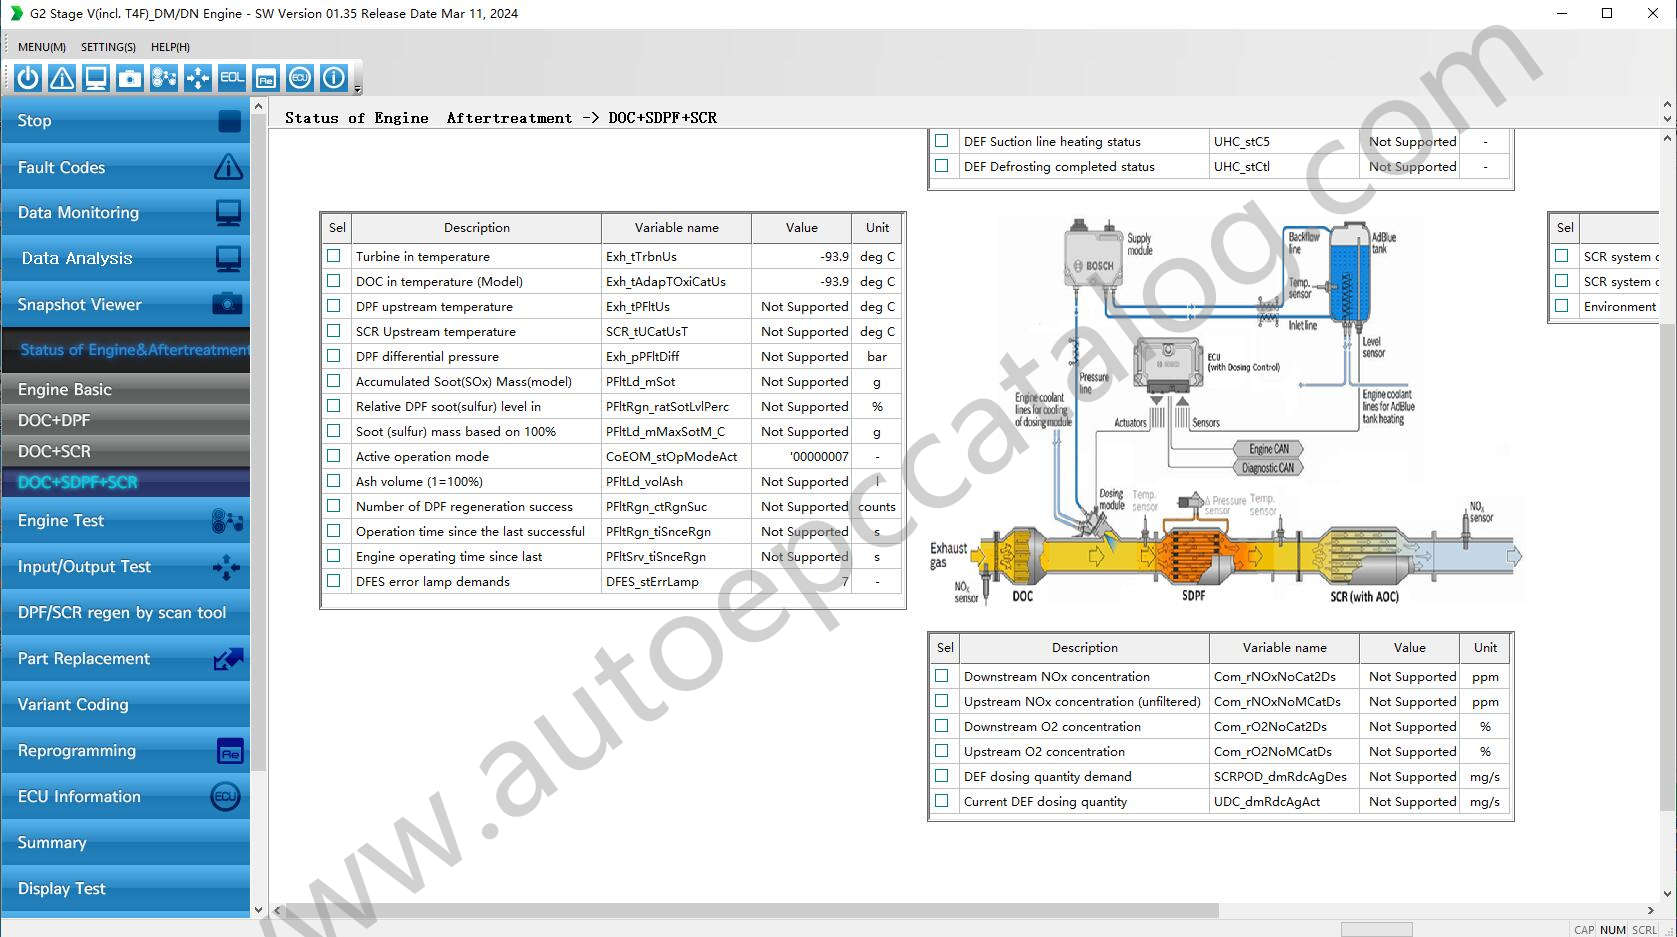Click the camera snapshot toolbar icon
The width and height of the screenshot is (1677, 937).
[x=129, y=78]
